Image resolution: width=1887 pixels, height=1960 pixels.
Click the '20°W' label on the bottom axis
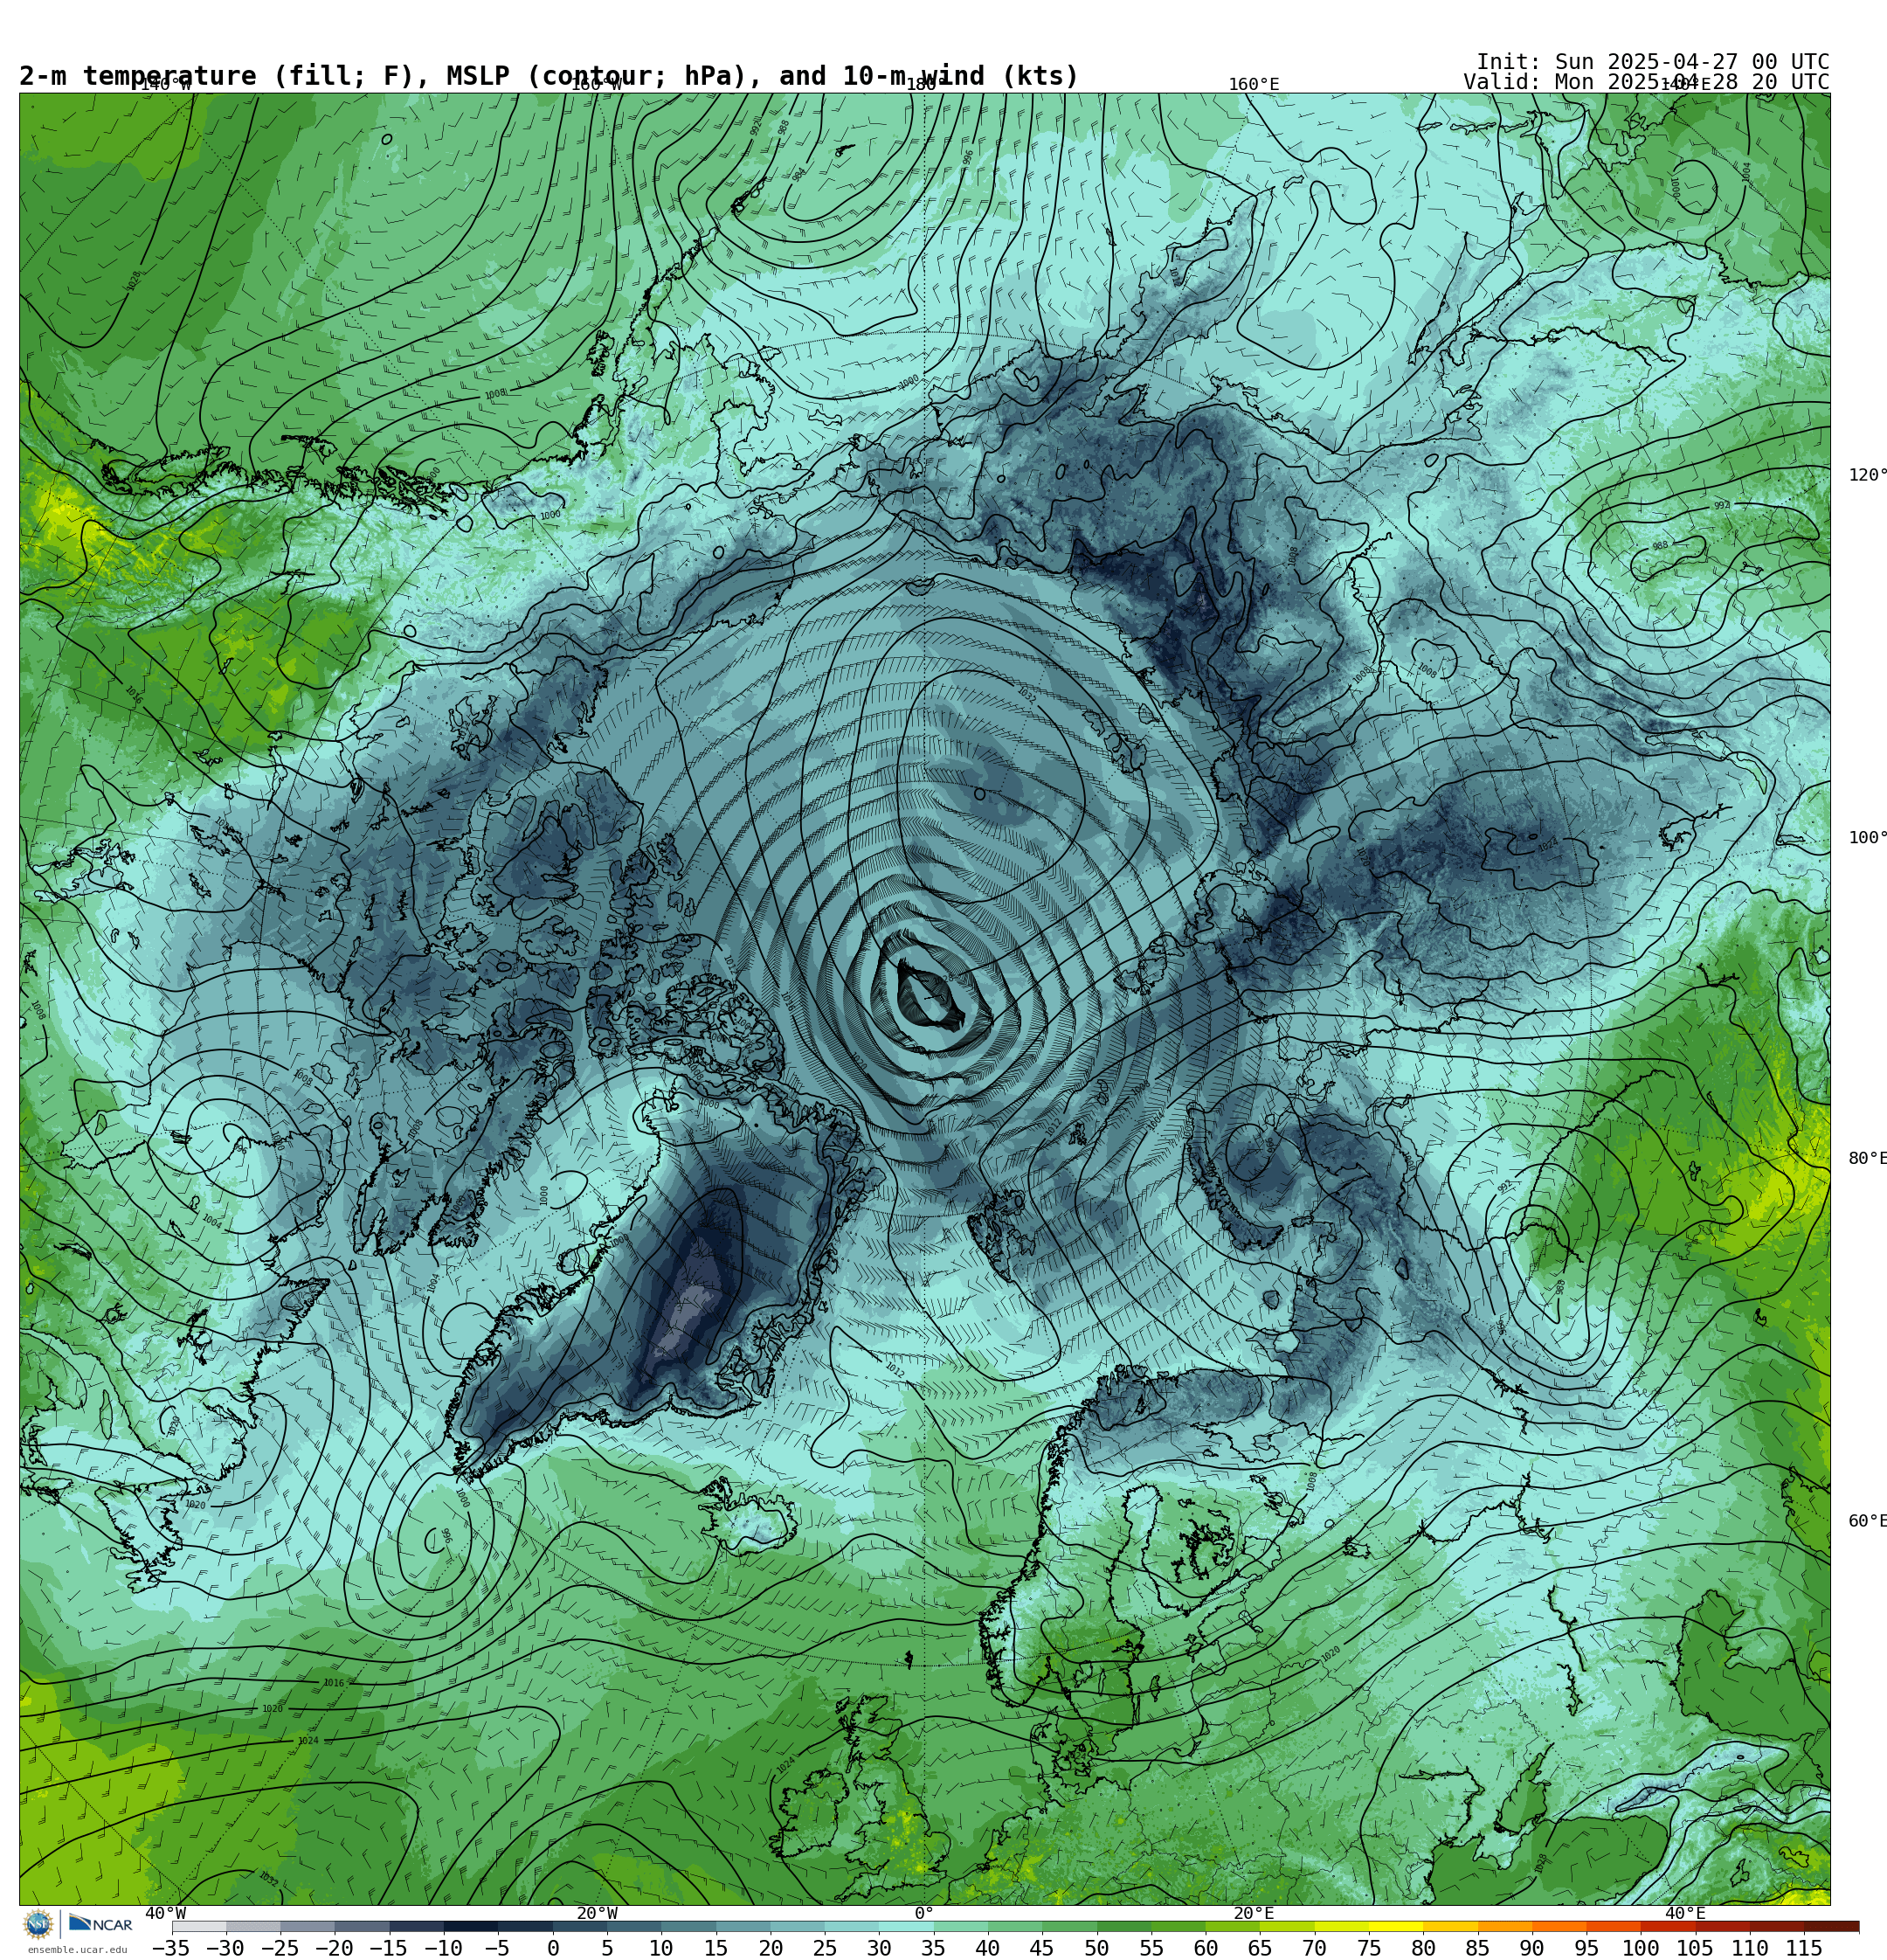pos(596,1913)
